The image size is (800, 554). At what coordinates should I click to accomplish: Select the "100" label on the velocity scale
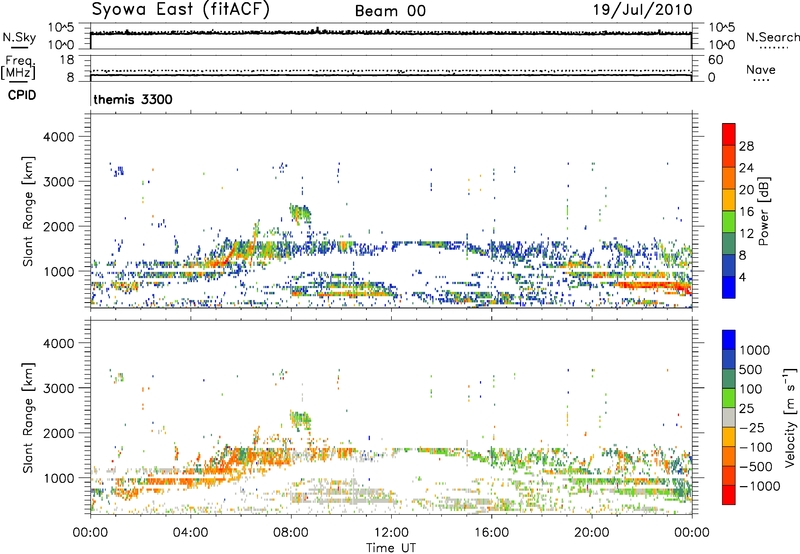pos(750,389)
